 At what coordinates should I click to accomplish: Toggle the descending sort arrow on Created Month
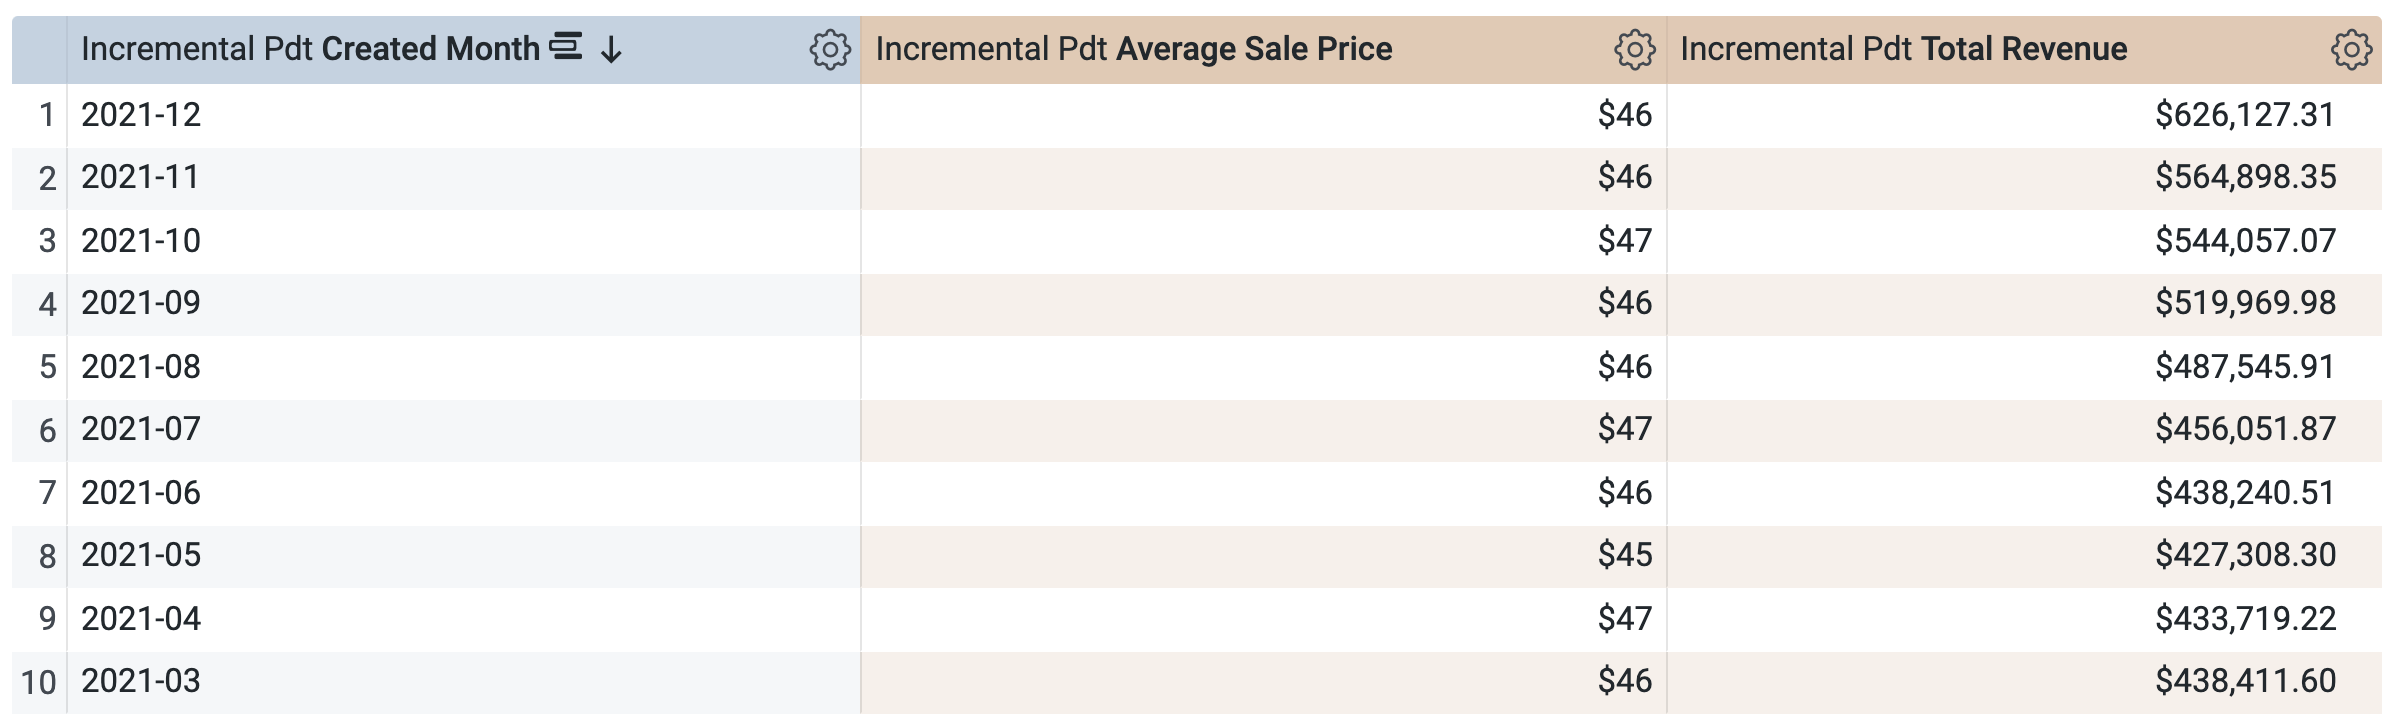pyautogui.click(x=611, y=49)
